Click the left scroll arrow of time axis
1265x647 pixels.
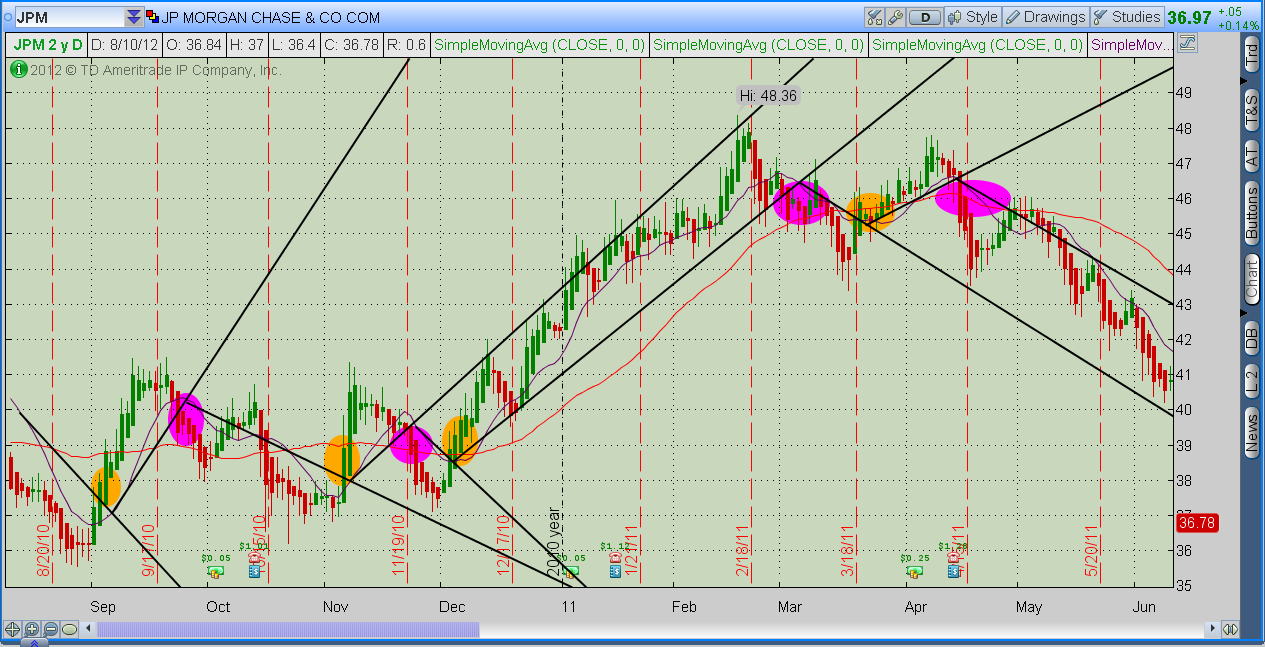[90, 629]
